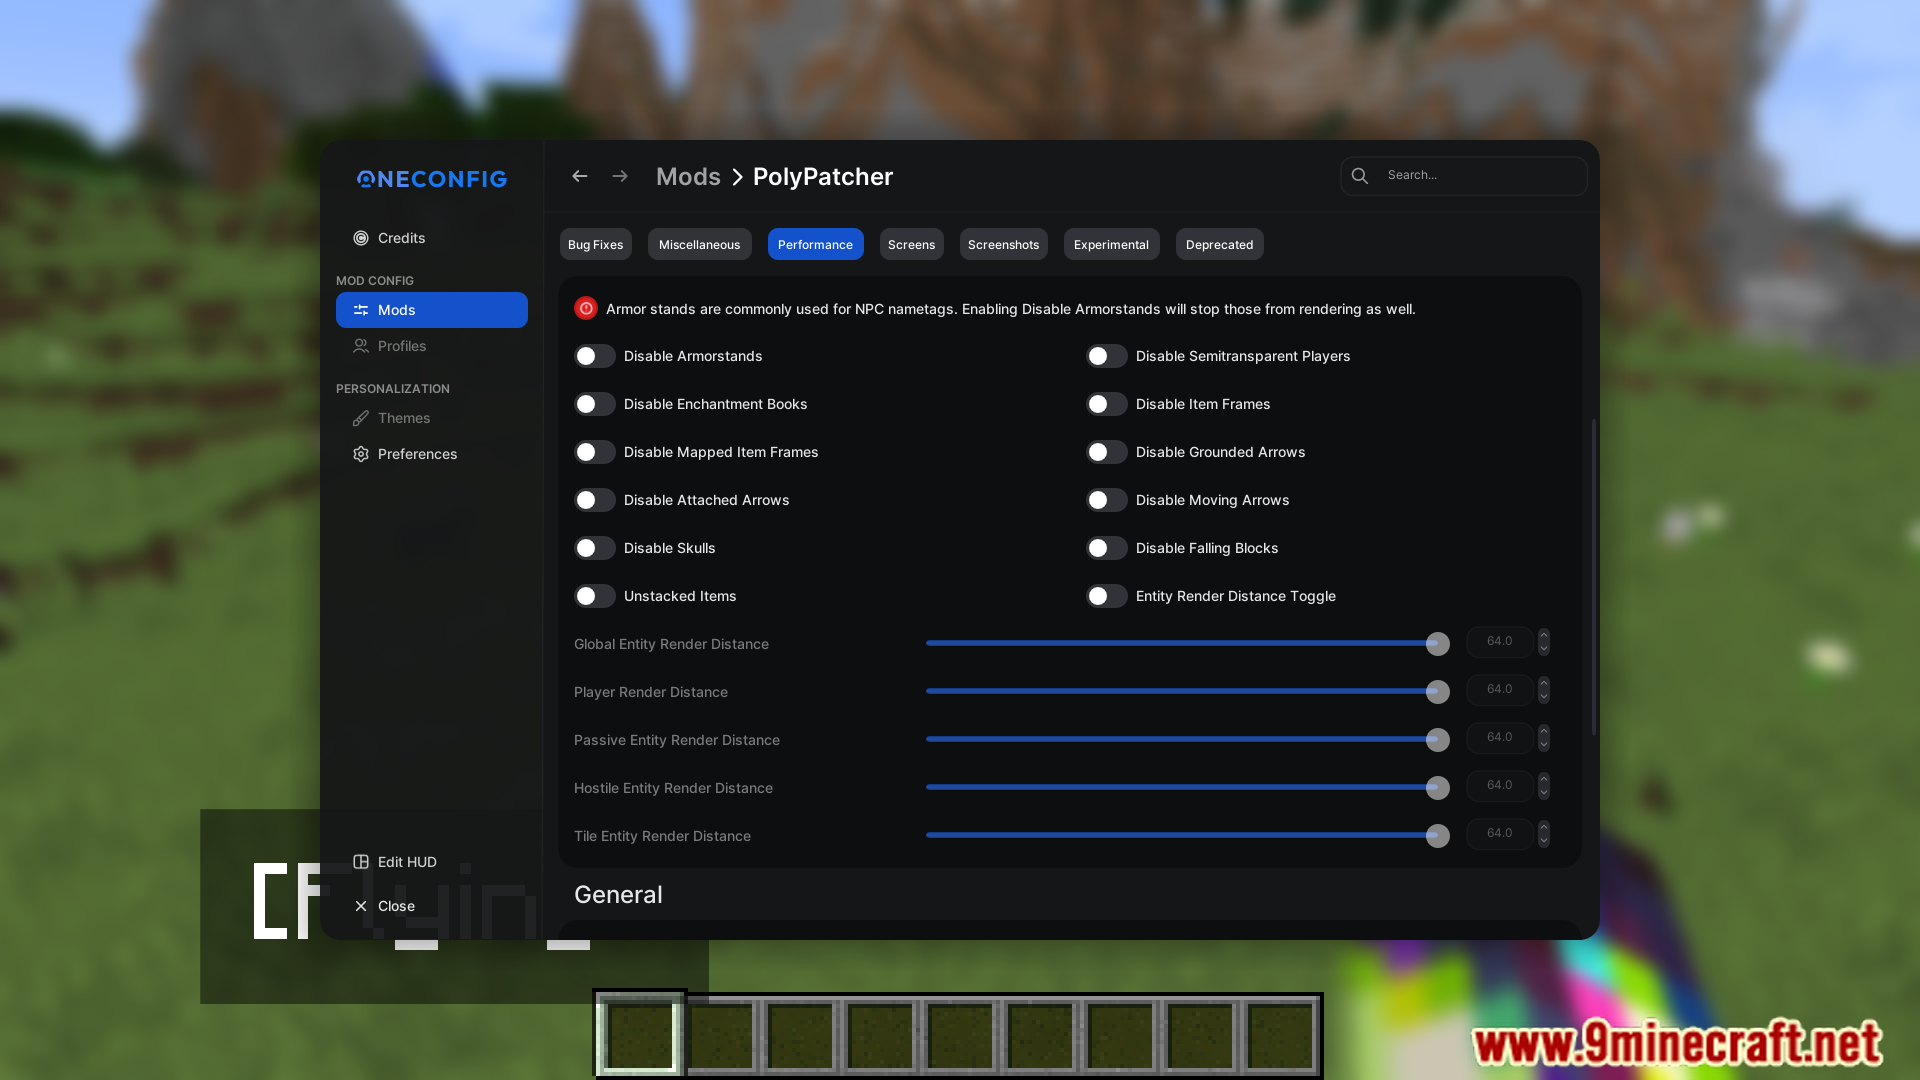Switch to the Bug Fixes tab
1920x1080 pixels.
[x=596, y=244]
